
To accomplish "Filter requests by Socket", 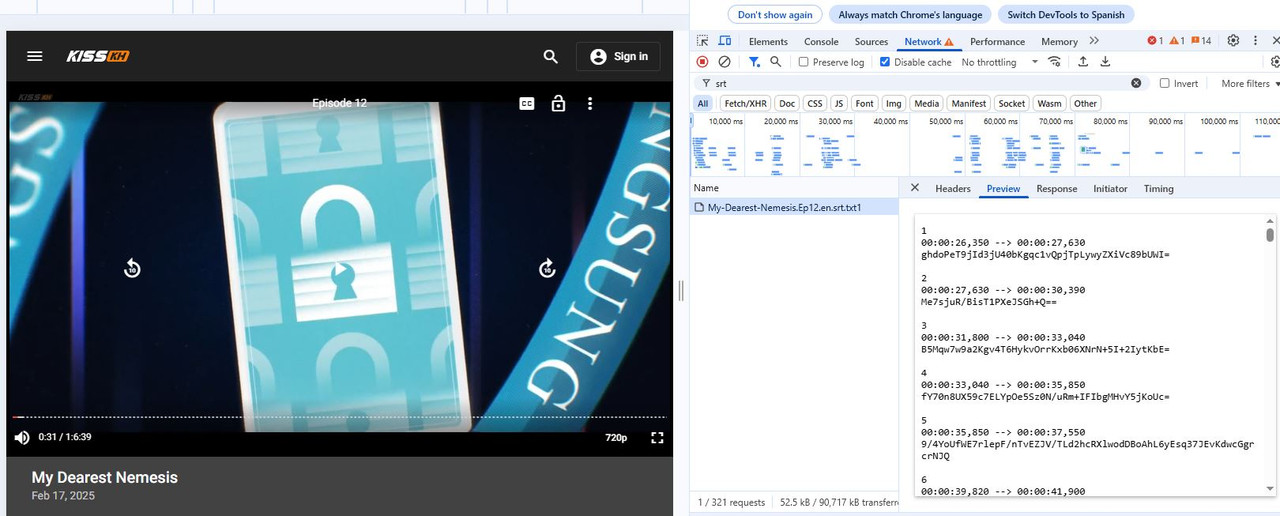I will point(1012,104).
